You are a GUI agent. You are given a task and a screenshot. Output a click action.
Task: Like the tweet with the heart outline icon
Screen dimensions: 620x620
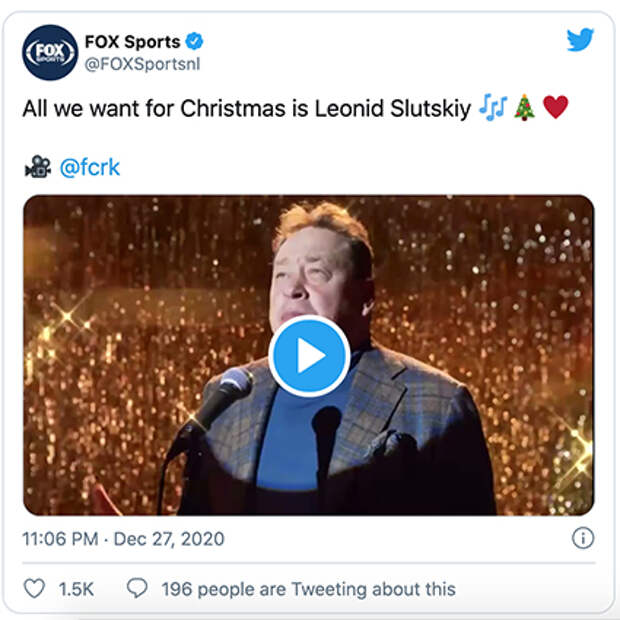click(x=35, y=589)
